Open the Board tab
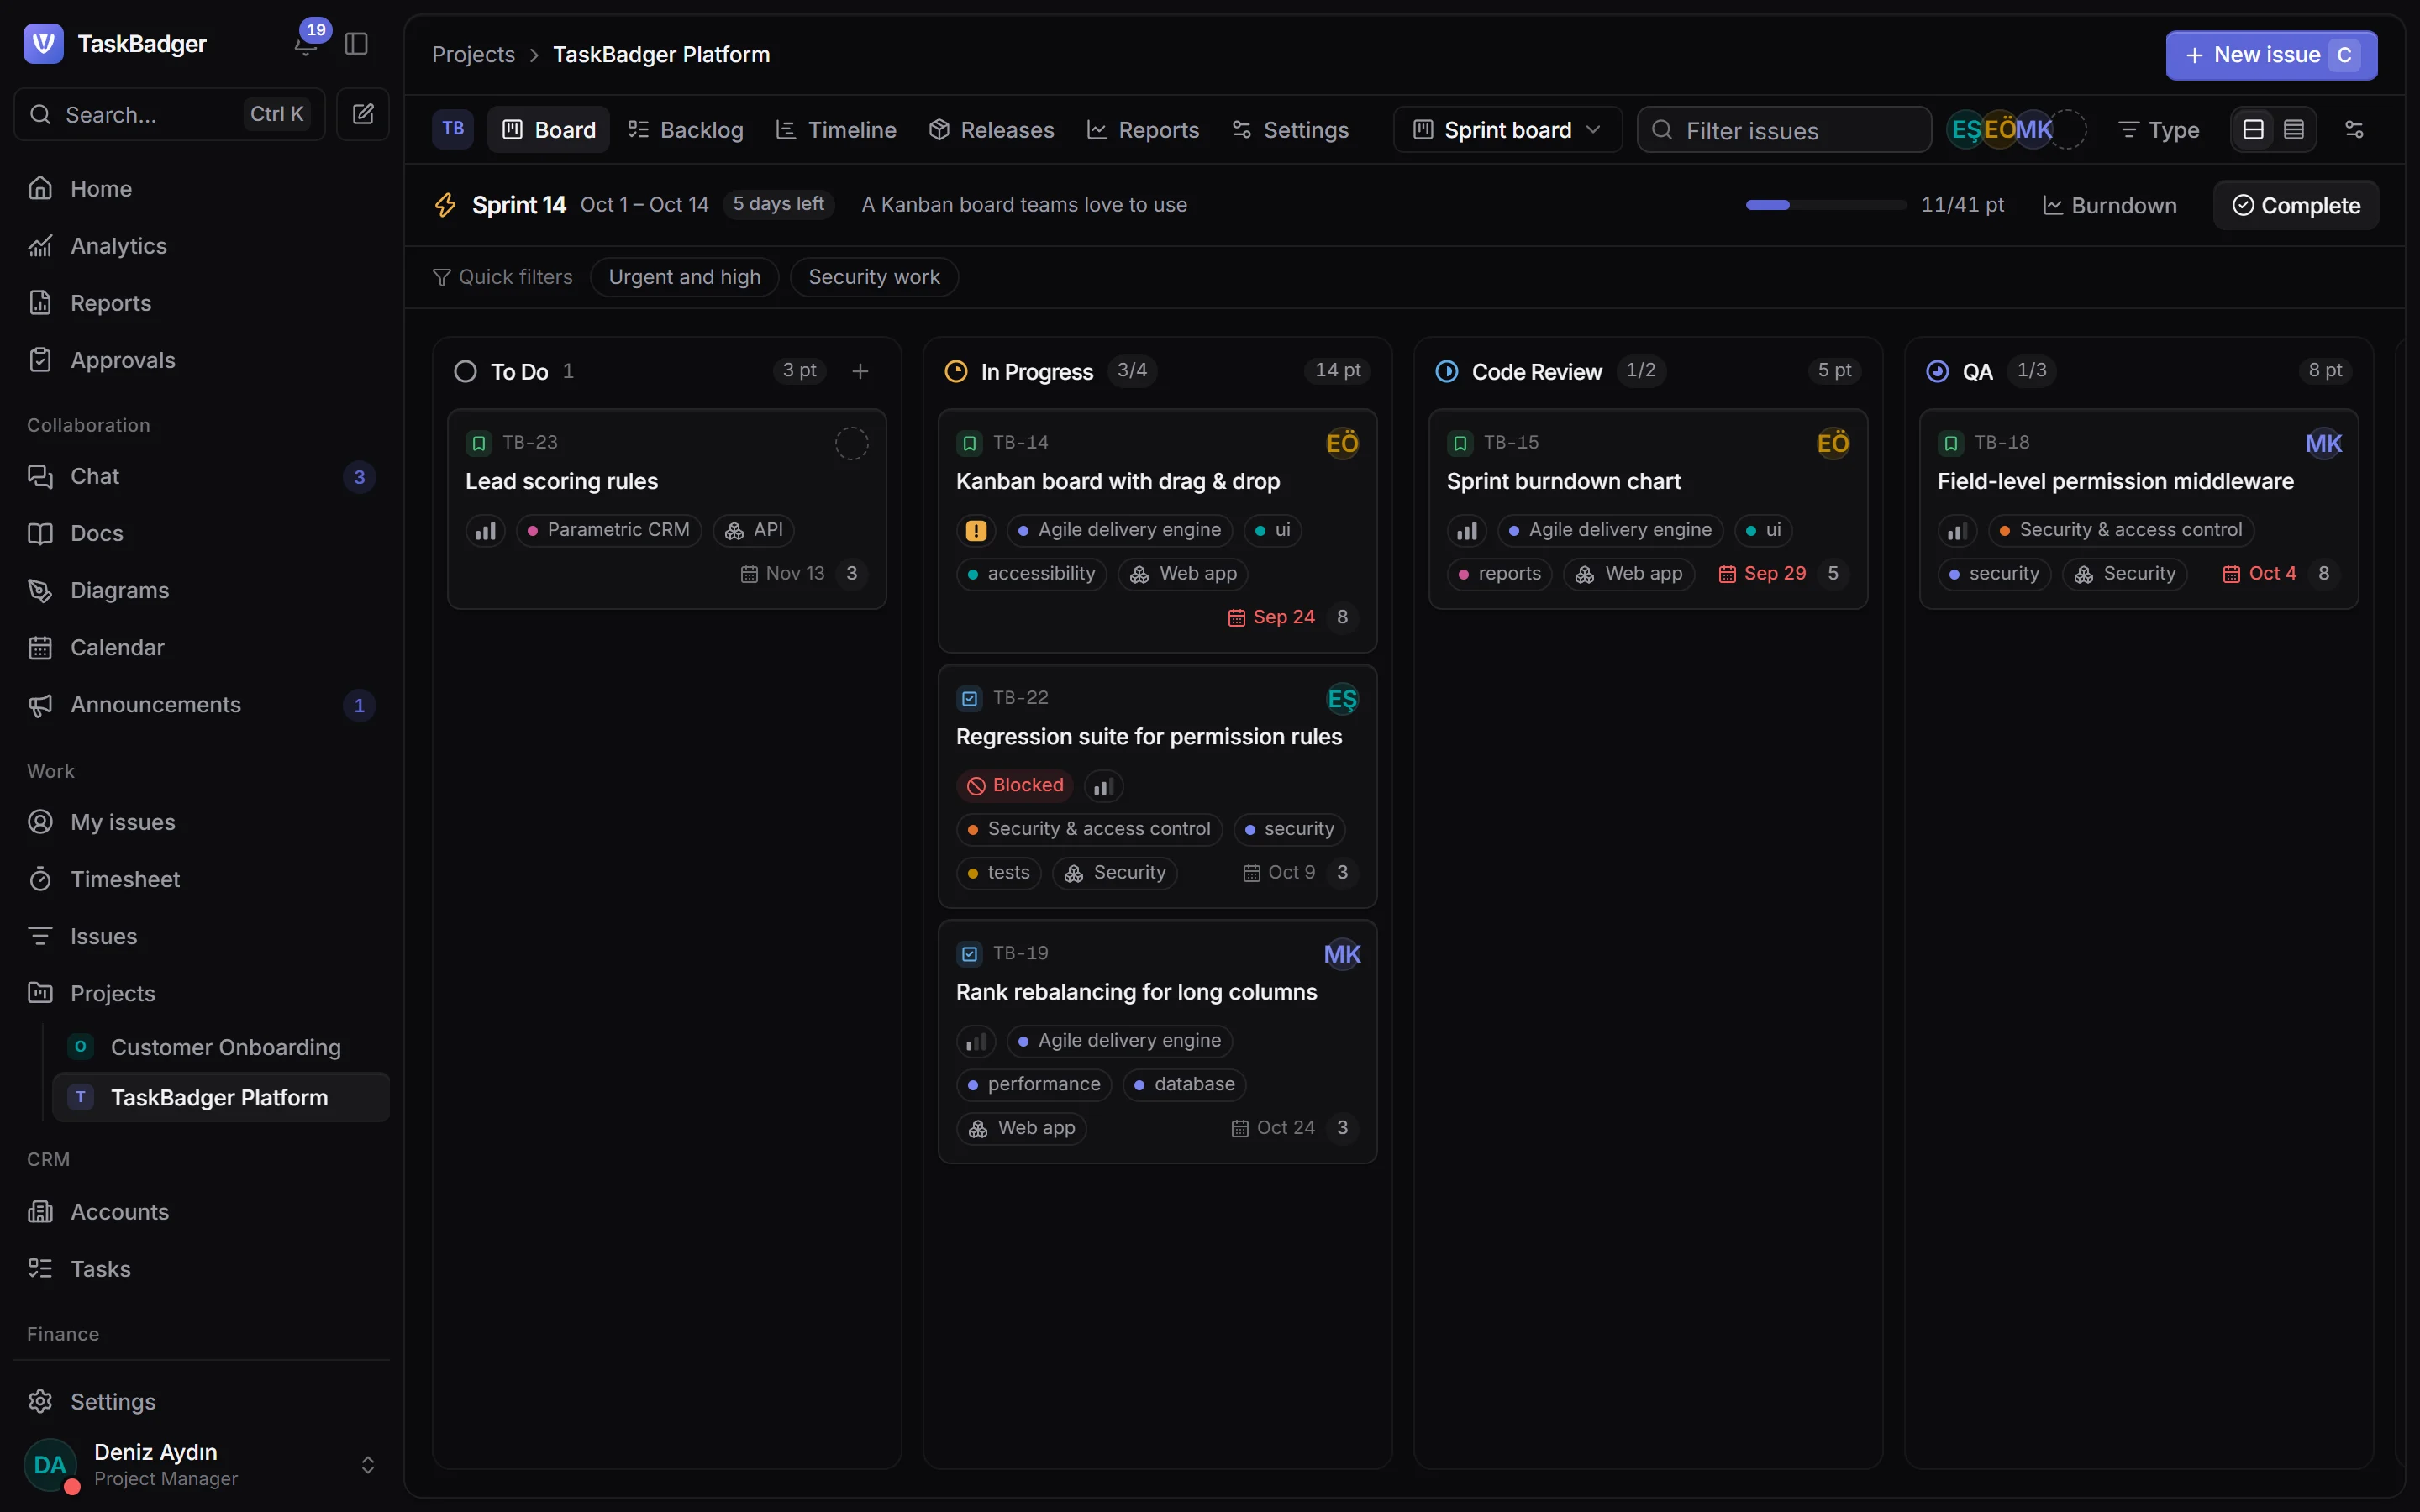The height and width of the screenshot is (1512, 2420). pyautogui.click(x=549, y=130)
